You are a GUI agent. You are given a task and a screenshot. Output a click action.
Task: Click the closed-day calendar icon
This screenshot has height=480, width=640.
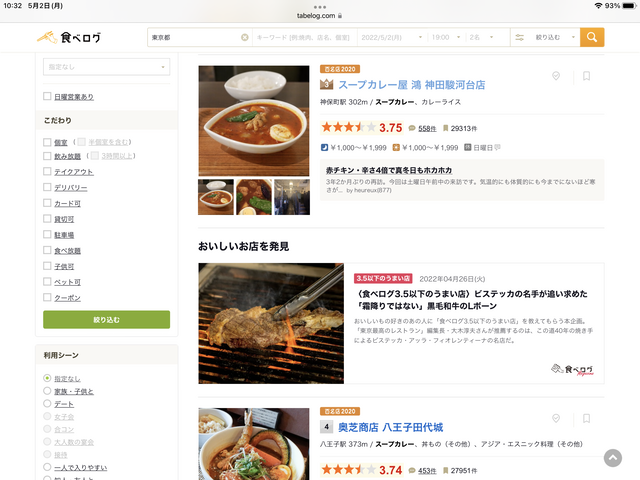467,147
